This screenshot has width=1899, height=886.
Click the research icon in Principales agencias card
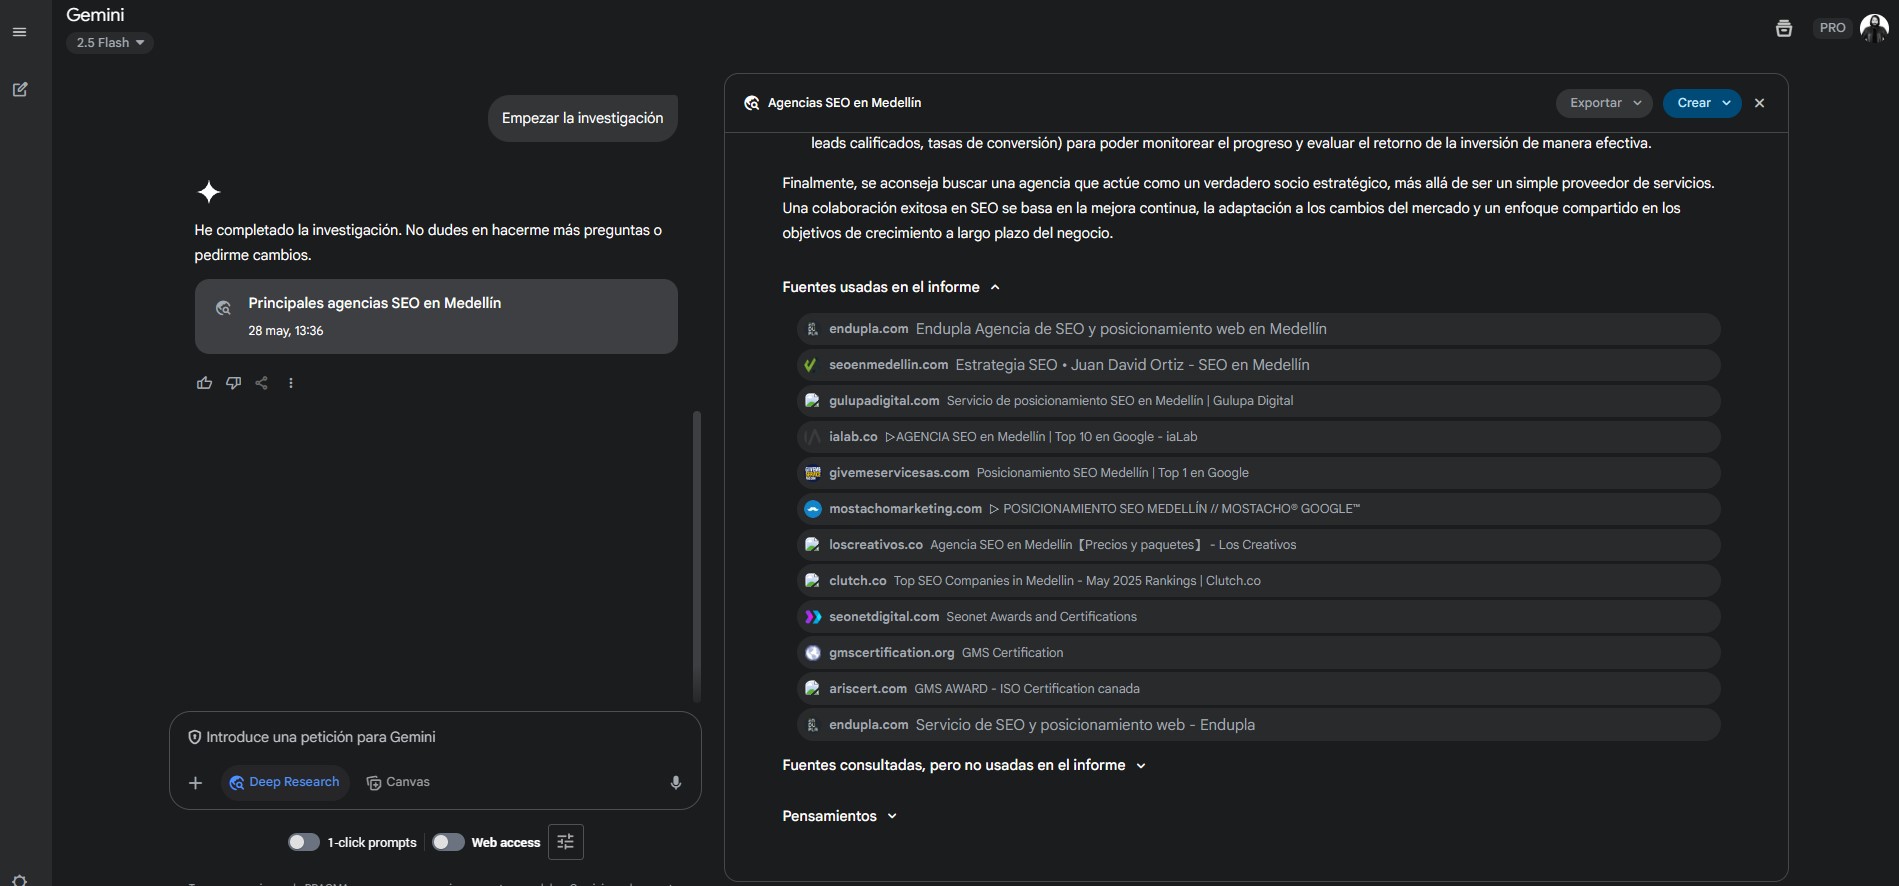point(224,308)
